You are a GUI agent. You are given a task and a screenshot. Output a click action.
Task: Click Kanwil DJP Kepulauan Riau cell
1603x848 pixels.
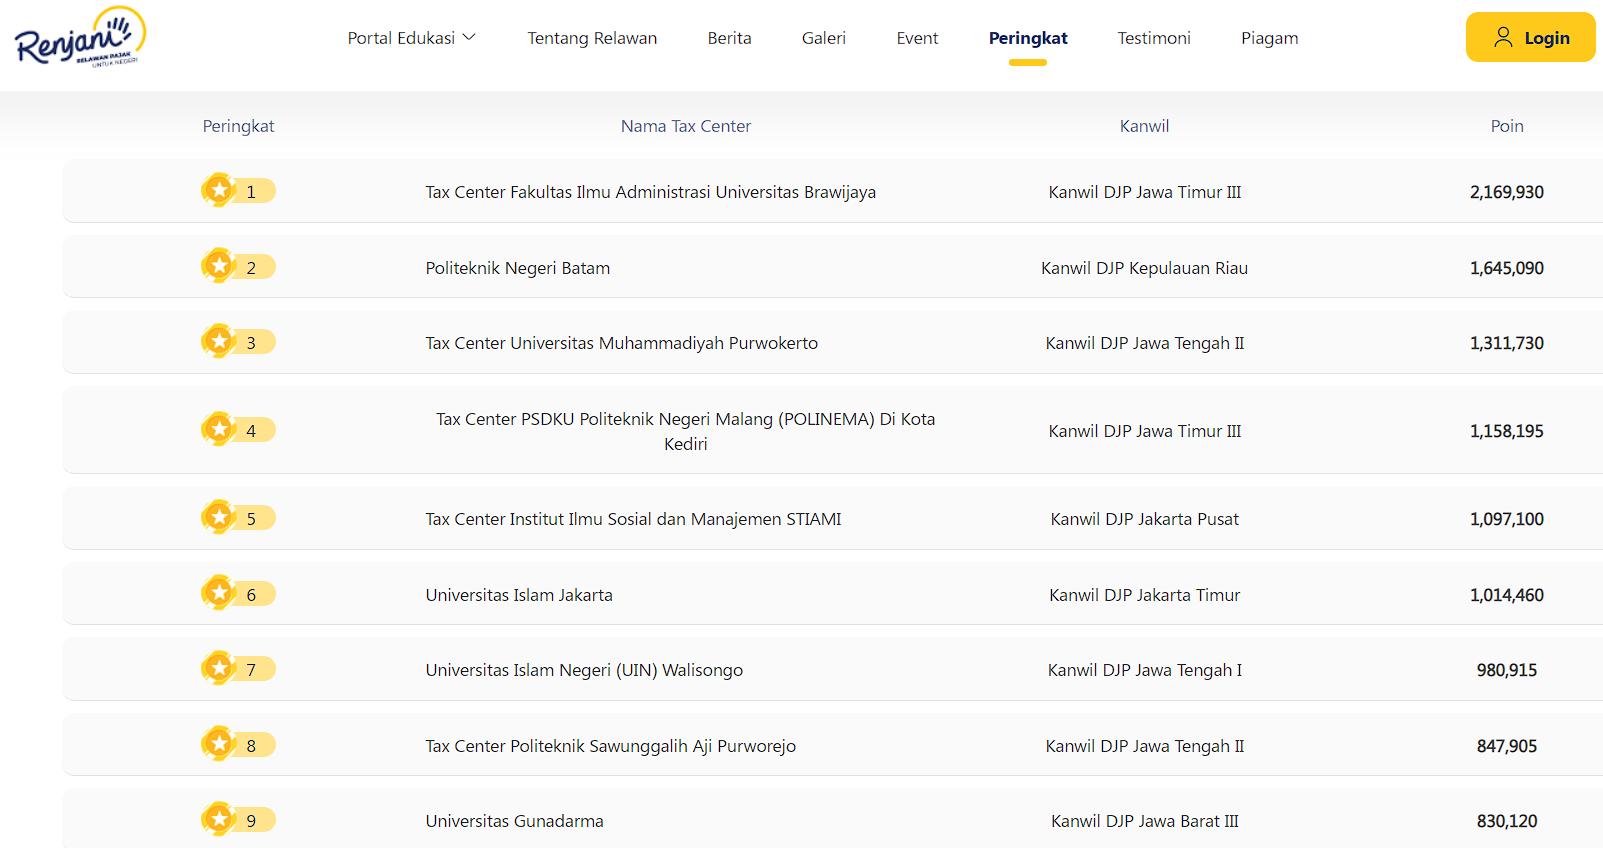(x=1145, y=268)
